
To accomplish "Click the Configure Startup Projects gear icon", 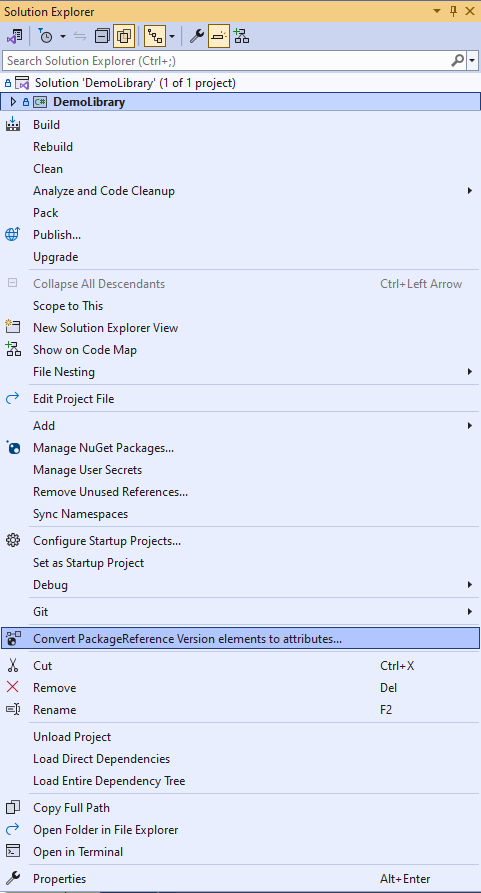I will click(x=13, y=540).
